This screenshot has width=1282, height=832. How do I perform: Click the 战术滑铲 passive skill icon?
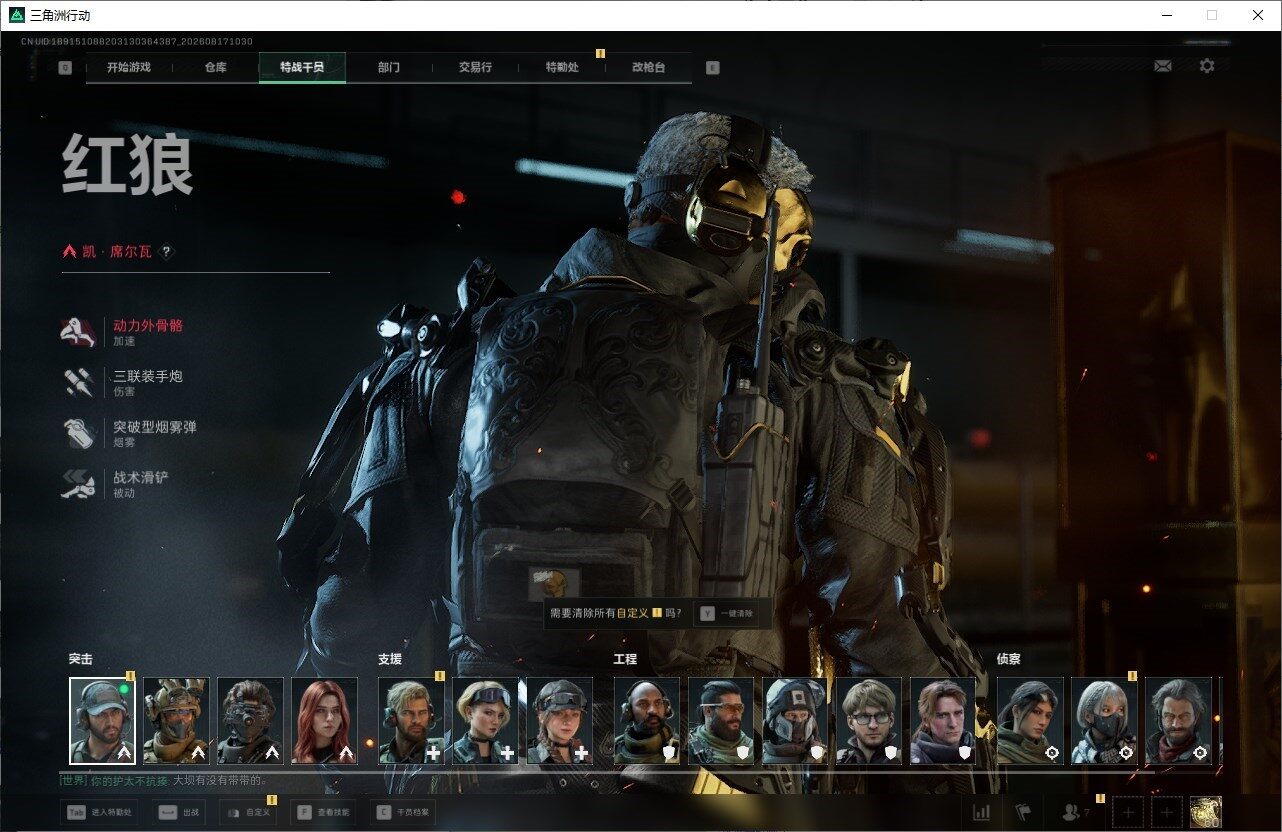[78, 484]
